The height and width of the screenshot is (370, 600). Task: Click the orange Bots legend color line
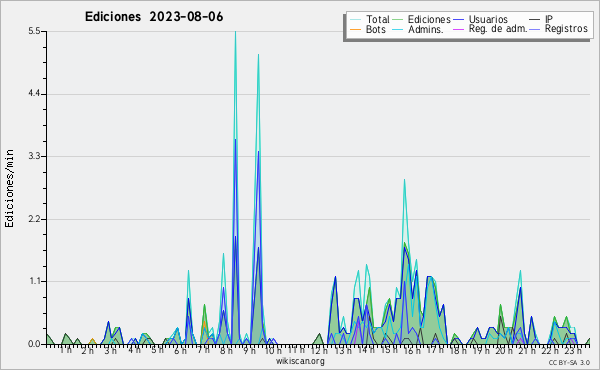pos(355,29)
